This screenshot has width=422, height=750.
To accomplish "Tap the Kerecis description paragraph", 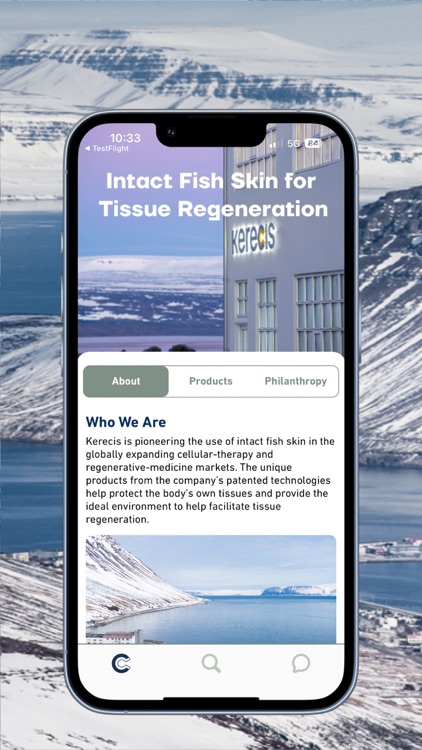I will [x=210, y=480].
